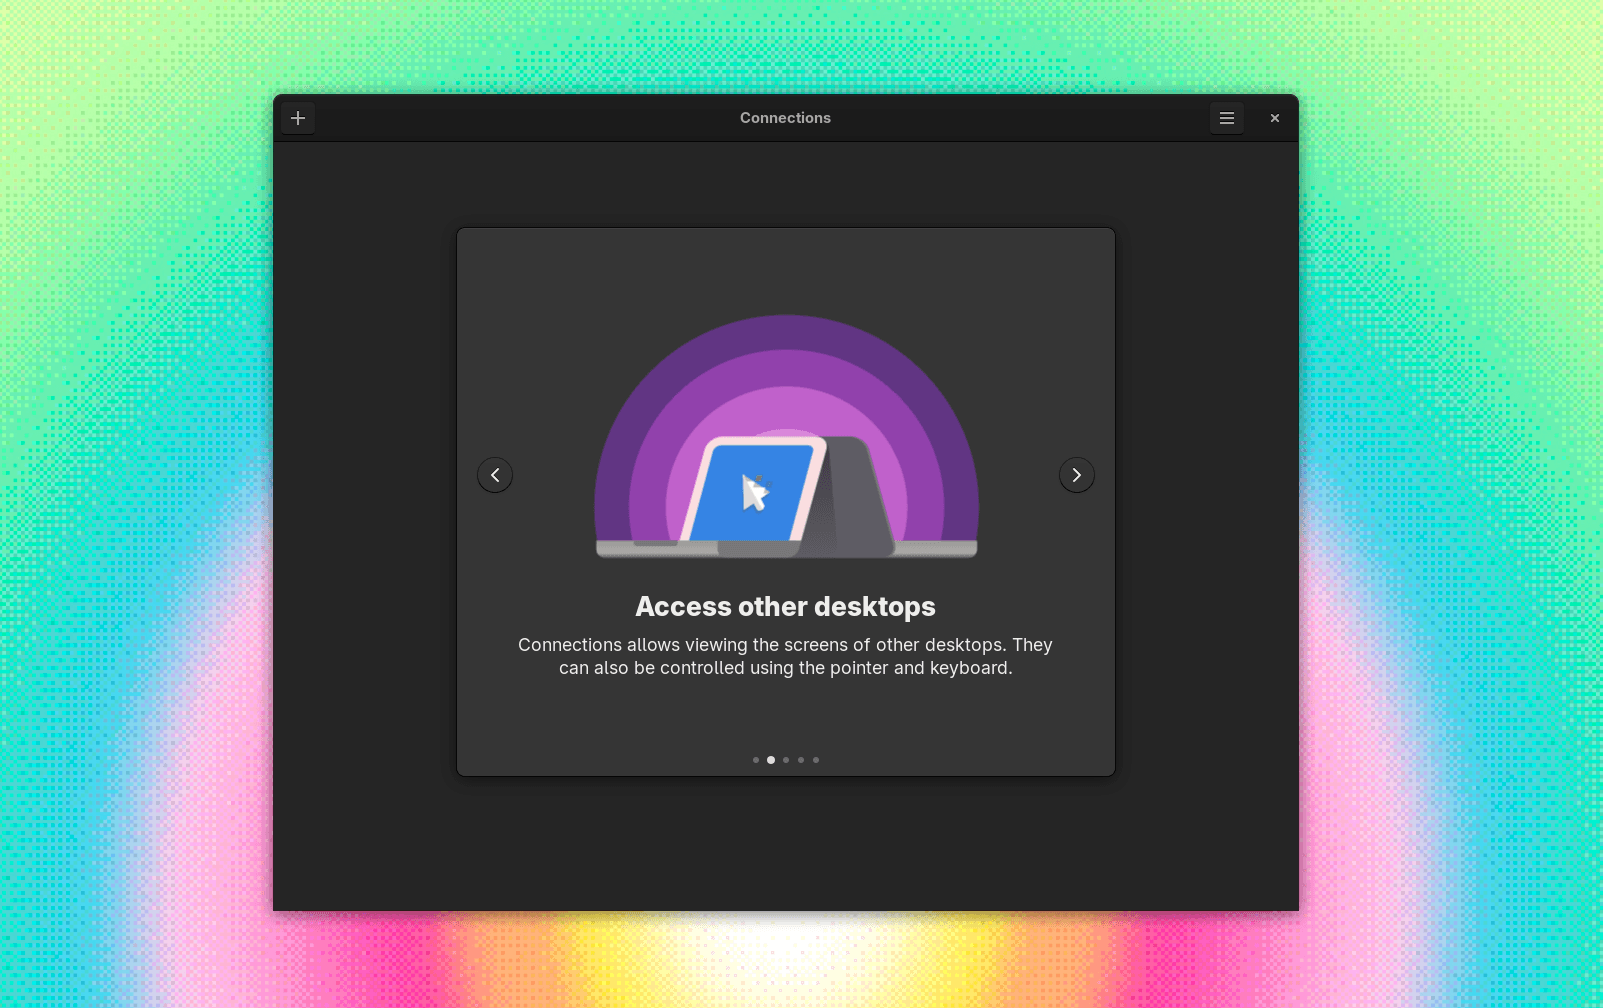1603x1008 pixels.
Task: Click the "Access other desktops" heading
Action: [785, 607]
